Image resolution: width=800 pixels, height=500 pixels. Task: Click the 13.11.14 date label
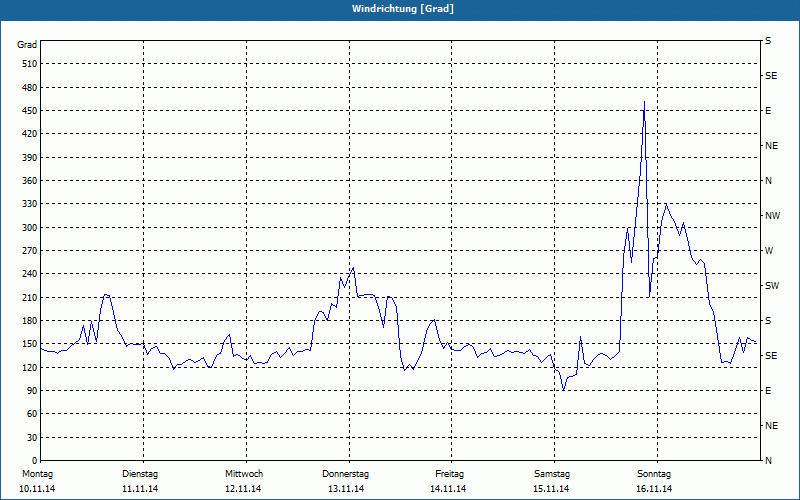(x=346, y=489)
